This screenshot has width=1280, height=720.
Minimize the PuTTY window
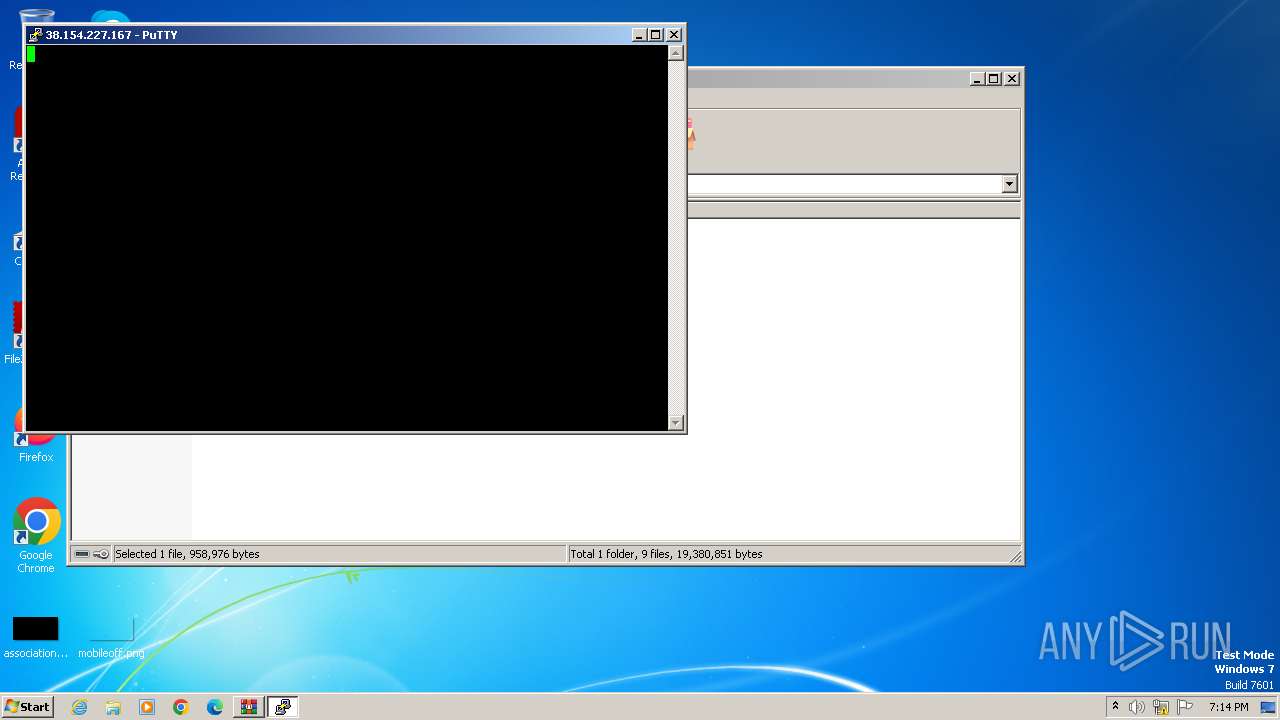pos(640,35)
